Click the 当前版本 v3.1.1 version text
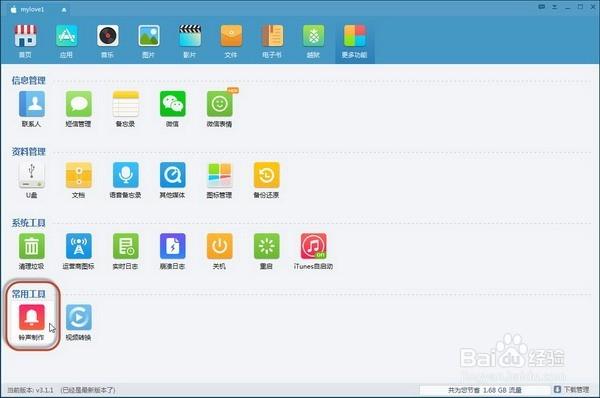The width and height of the screenshot is (600, 398). 30,390
